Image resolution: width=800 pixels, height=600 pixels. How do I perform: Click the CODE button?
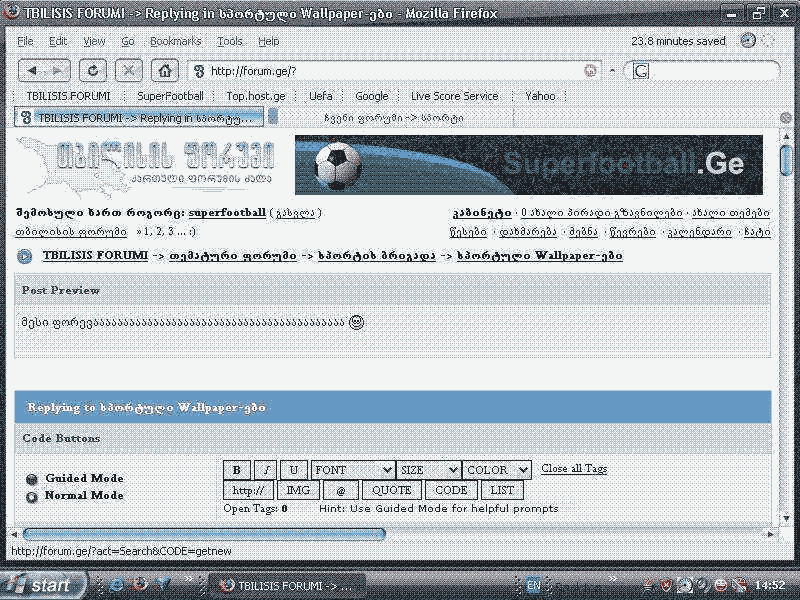451,490
